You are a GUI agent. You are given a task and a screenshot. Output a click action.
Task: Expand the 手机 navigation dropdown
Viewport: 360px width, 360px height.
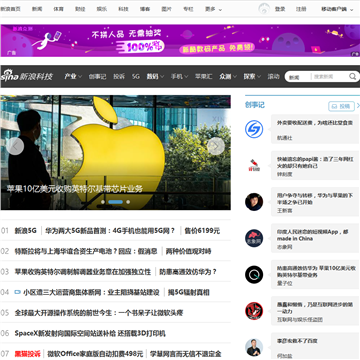click(x=179, y=76)
